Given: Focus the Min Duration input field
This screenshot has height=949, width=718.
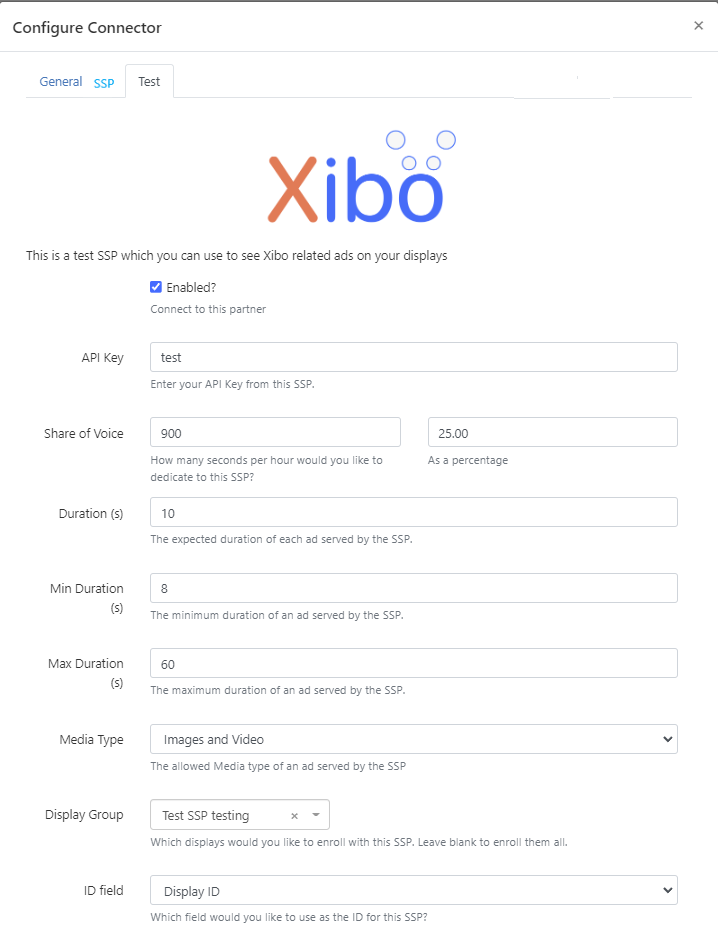Looking at the screenshot, I should click(413, 588).
